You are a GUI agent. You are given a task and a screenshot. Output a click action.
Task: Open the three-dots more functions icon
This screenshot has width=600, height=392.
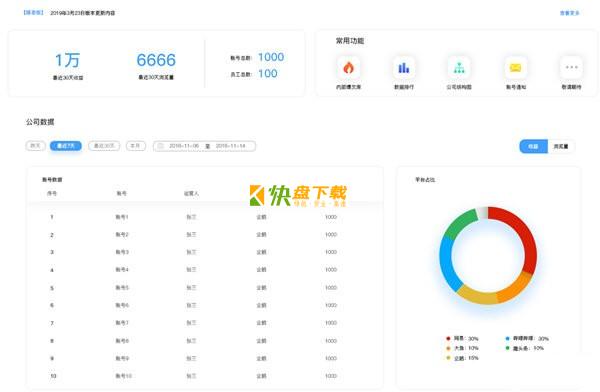(571, 68)
